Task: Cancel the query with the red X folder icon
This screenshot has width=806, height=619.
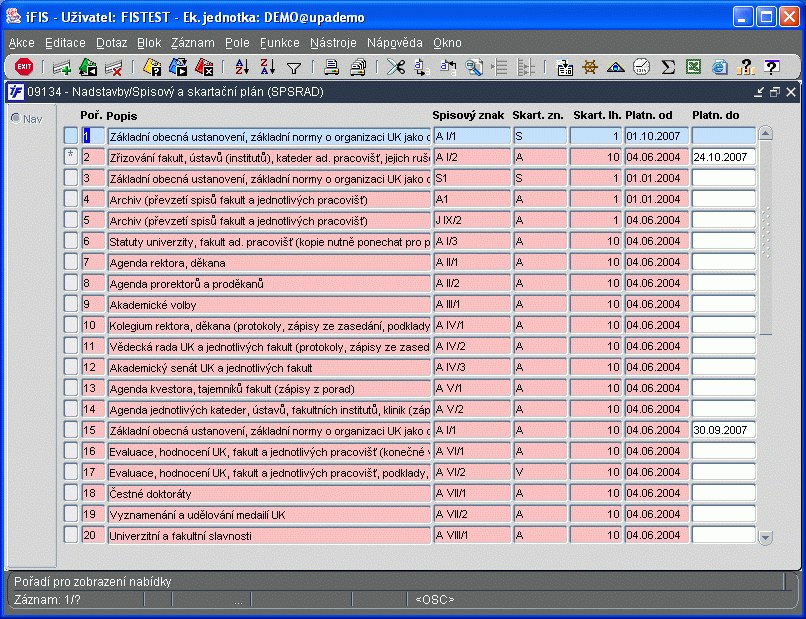Action: [204, 67]
